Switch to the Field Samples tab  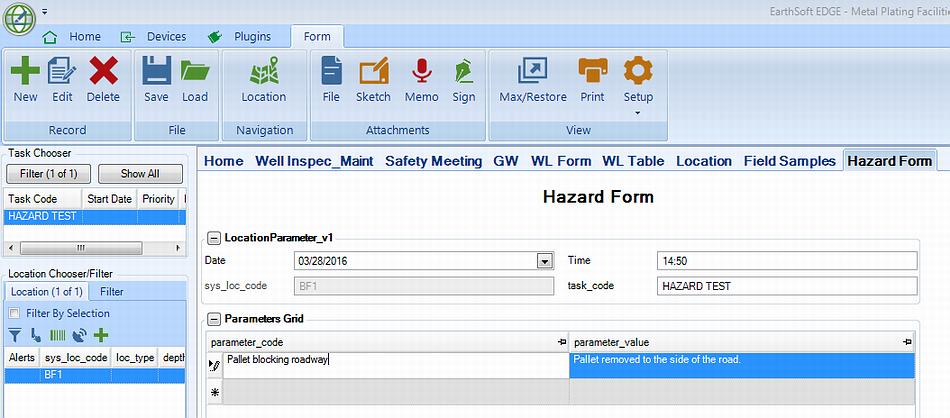789,161
